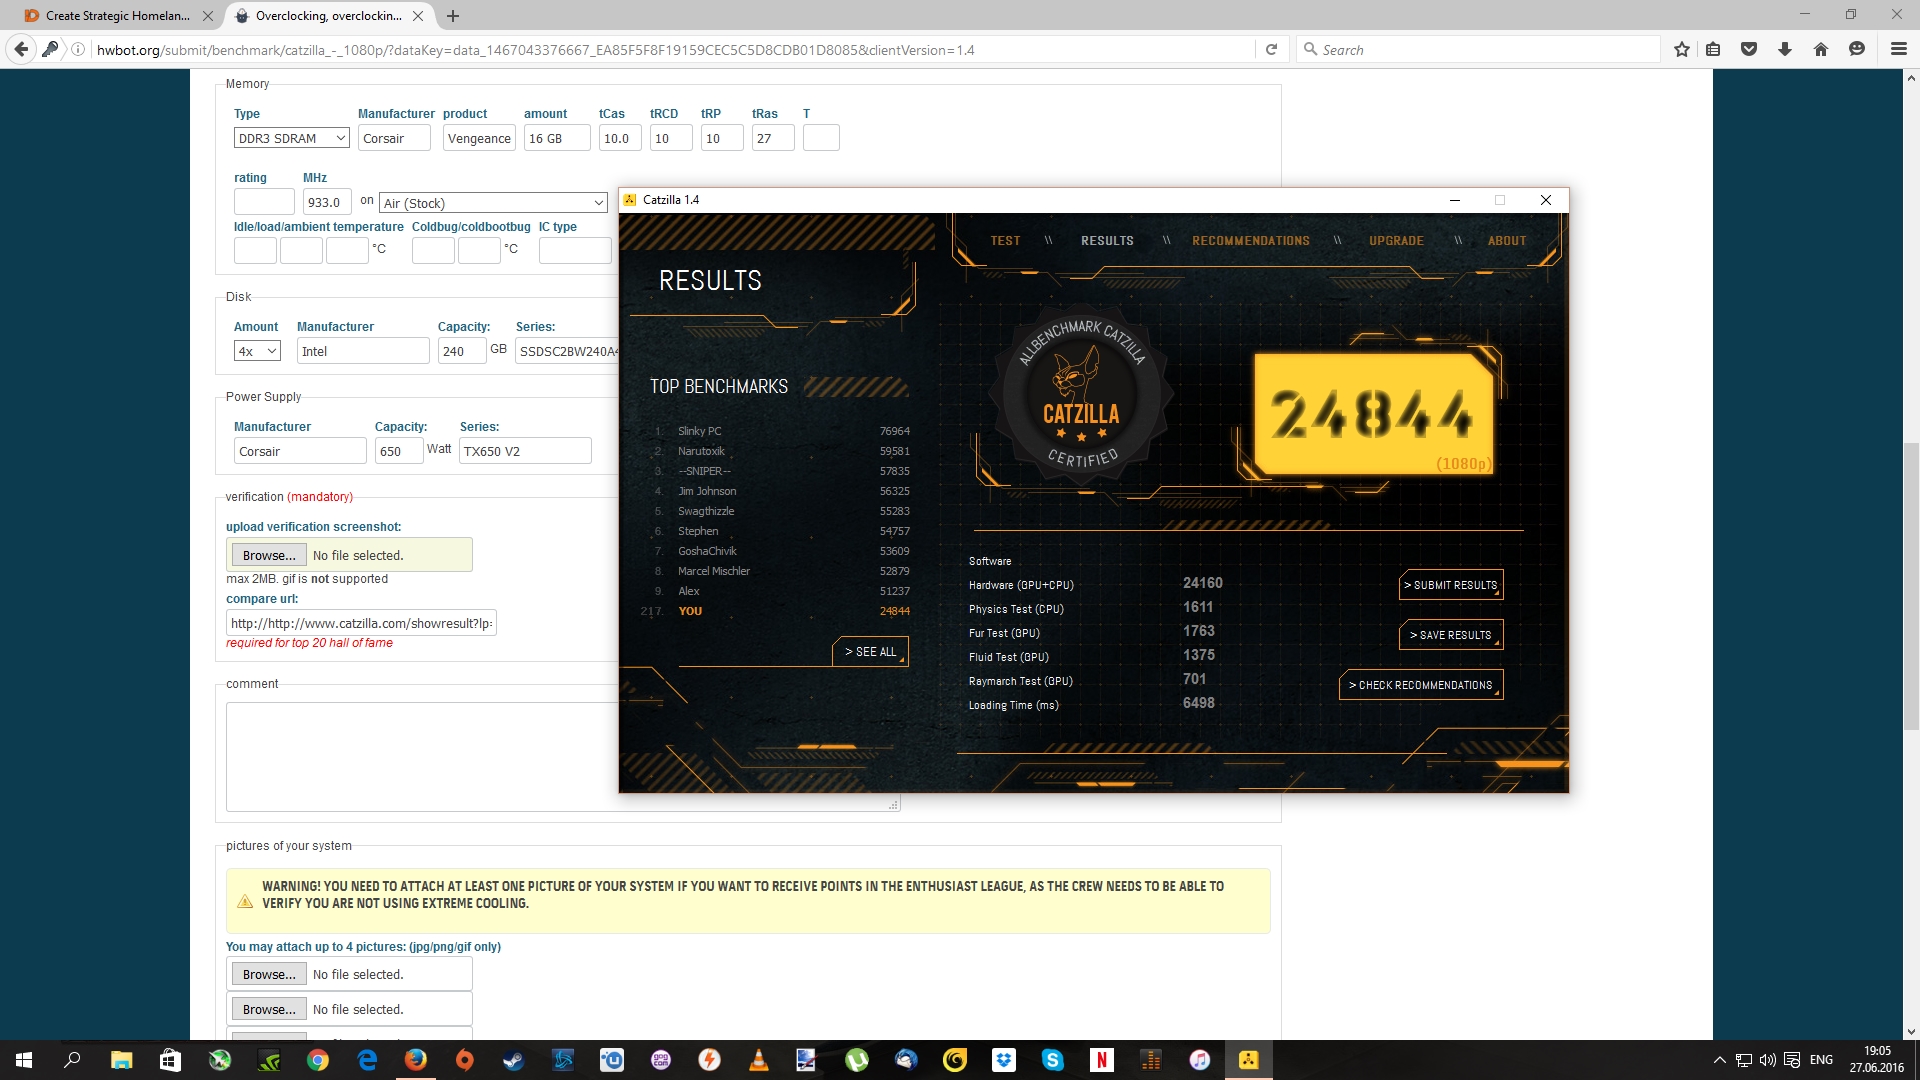This screenshot has width=1920, height=1080.
Task: Click the Firefox Search box
Action: tap(1480, 49)
